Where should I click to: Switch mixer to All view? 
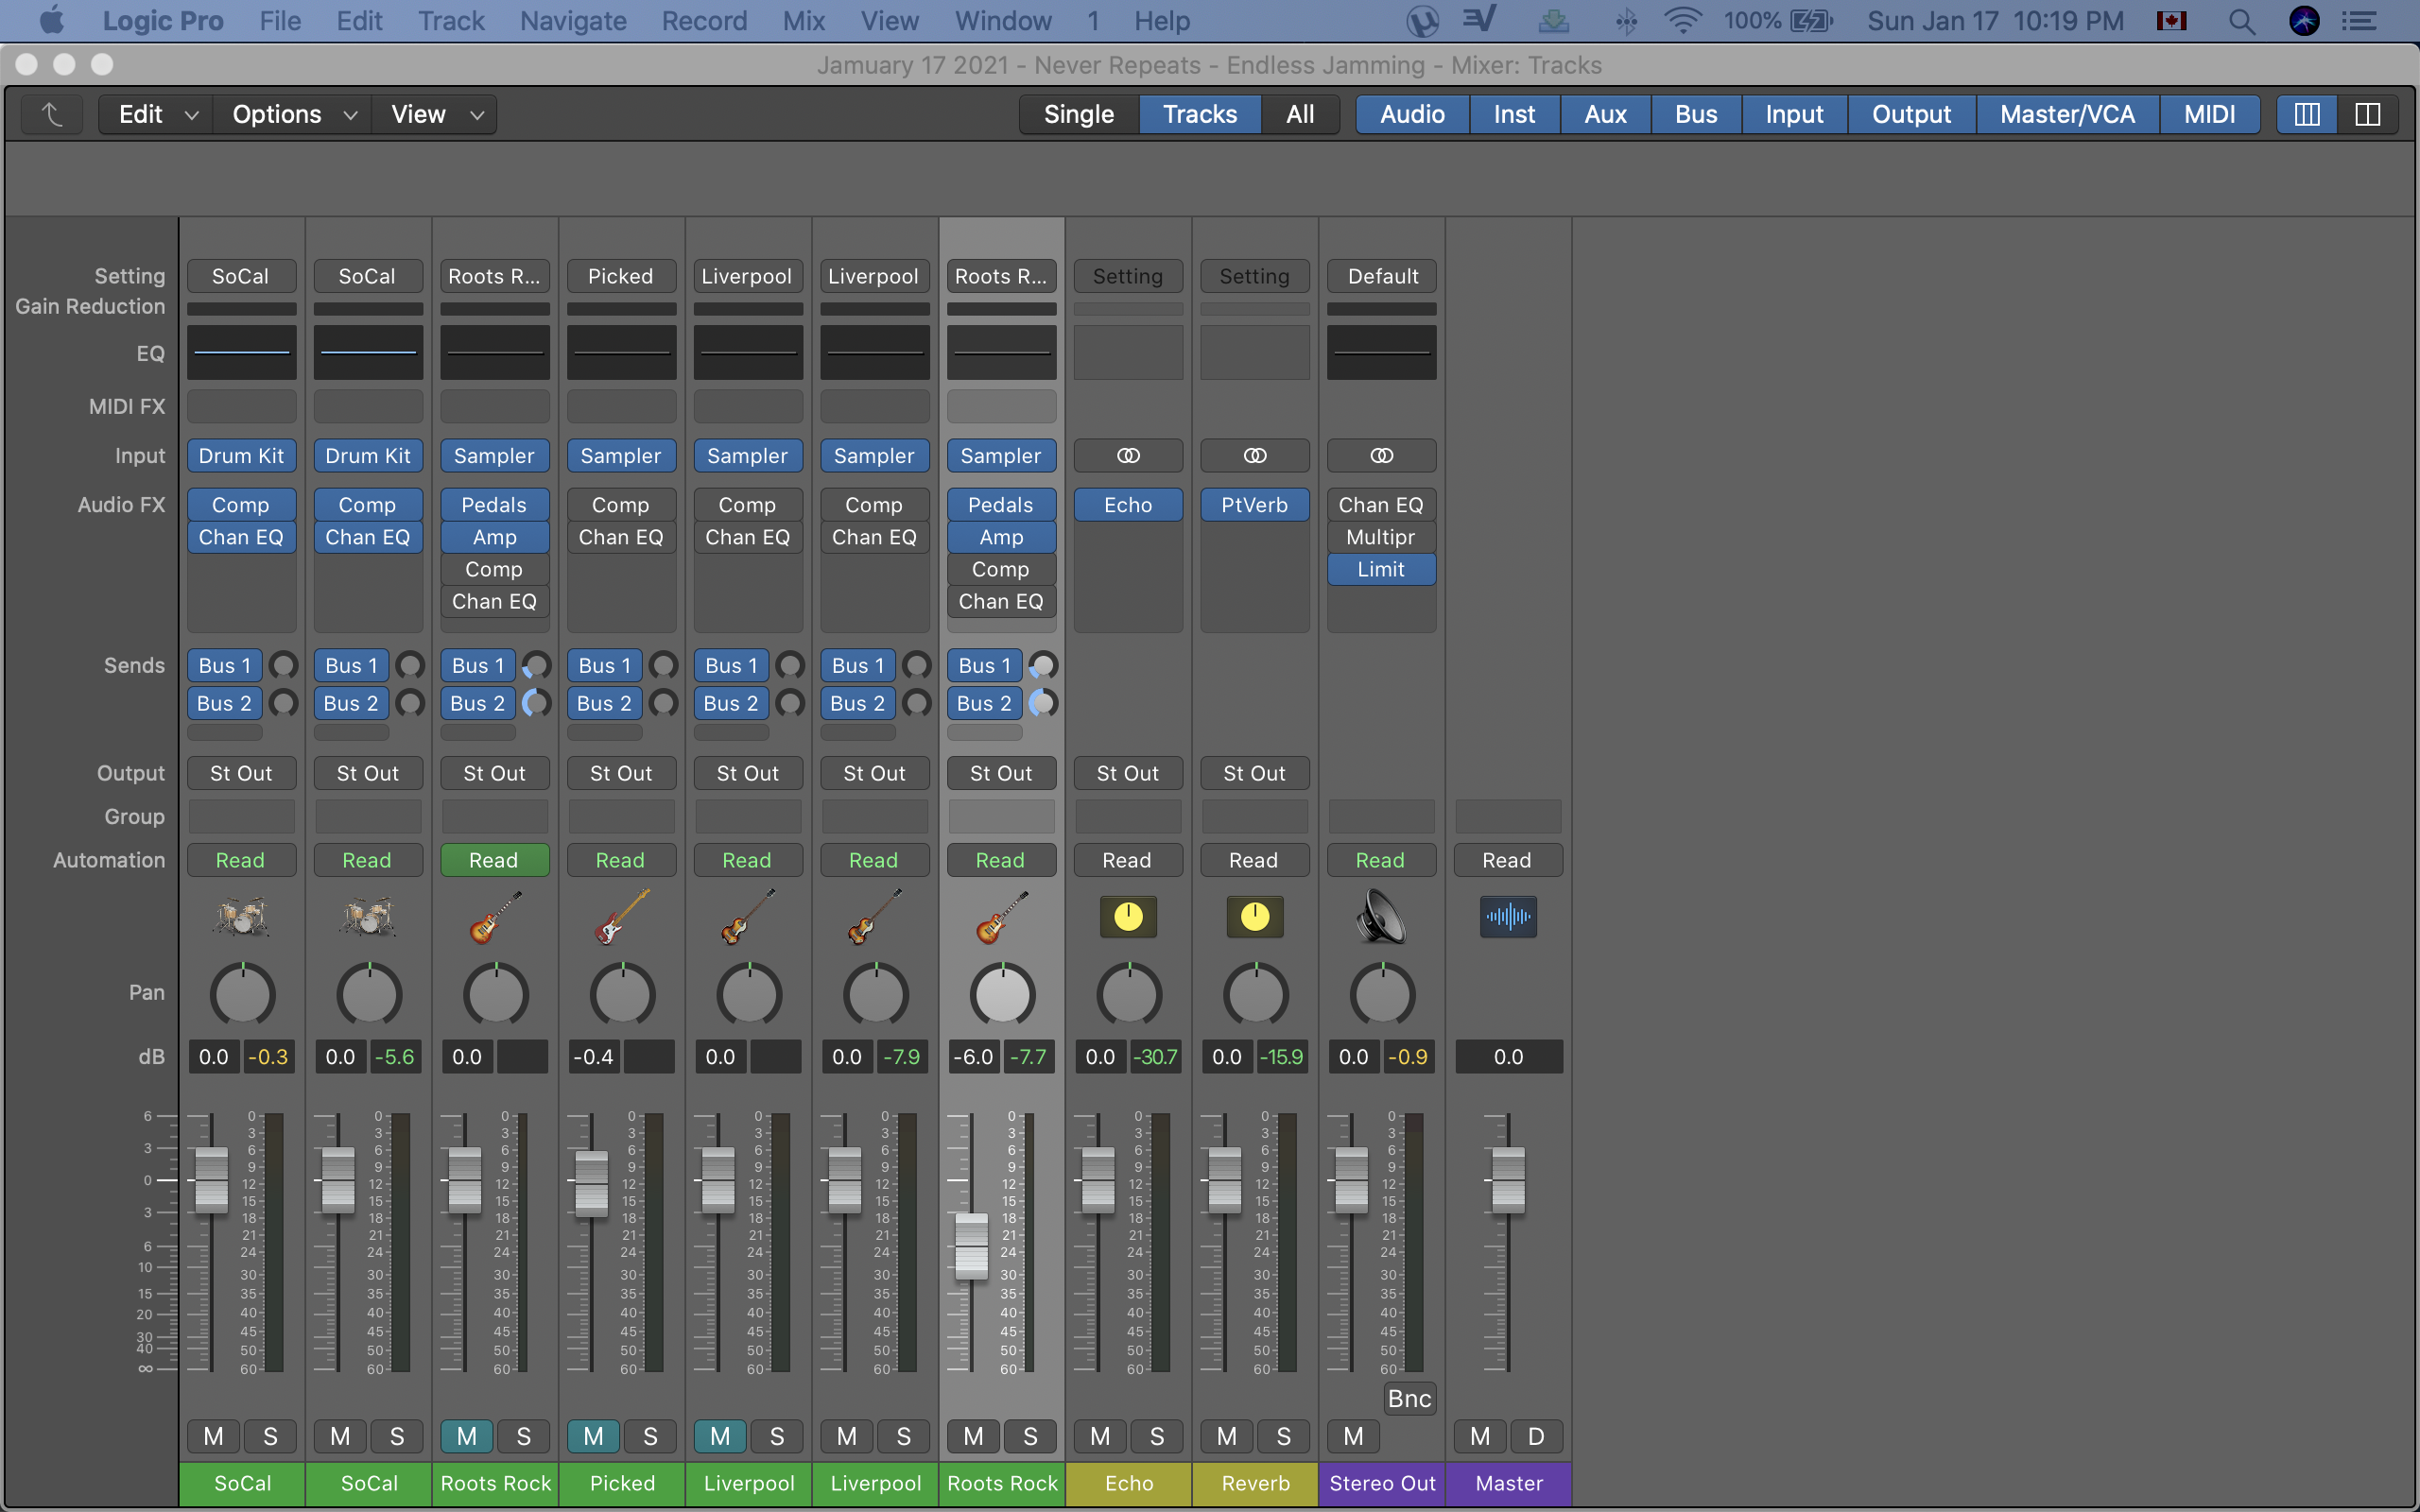pos(1300,114)
